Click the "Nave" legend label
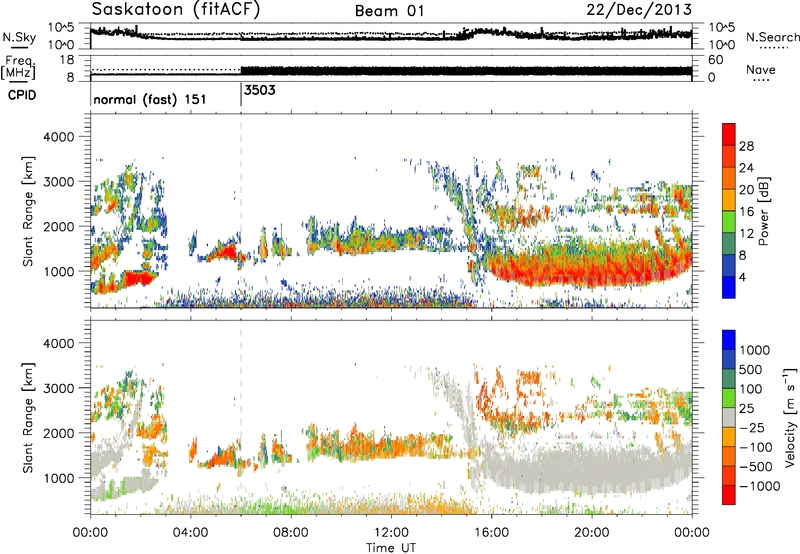This screenshot has width=800, height=554. tap(760, 69)
